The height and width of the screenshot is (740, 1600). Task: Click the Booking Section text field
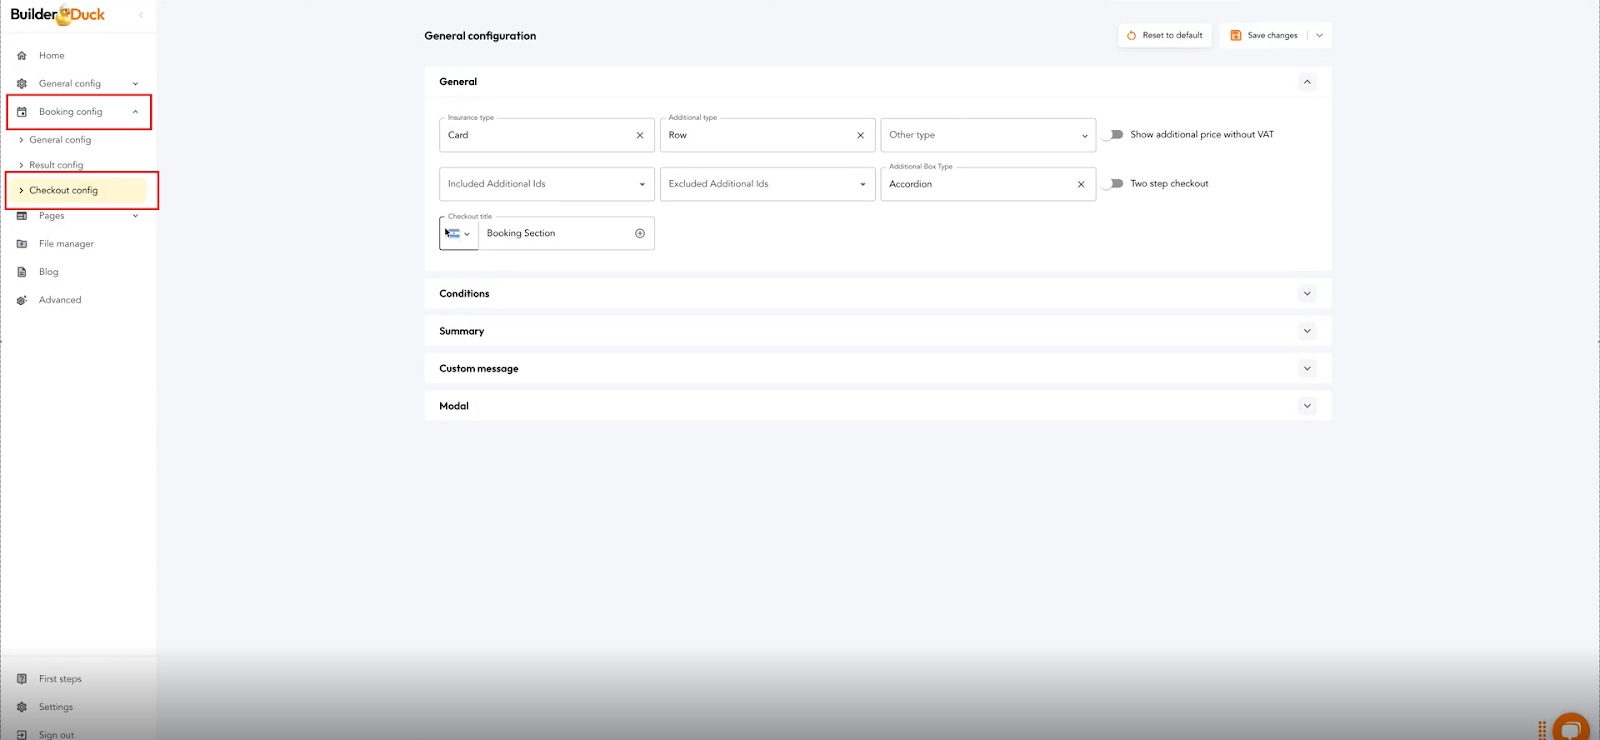[555, 234]
